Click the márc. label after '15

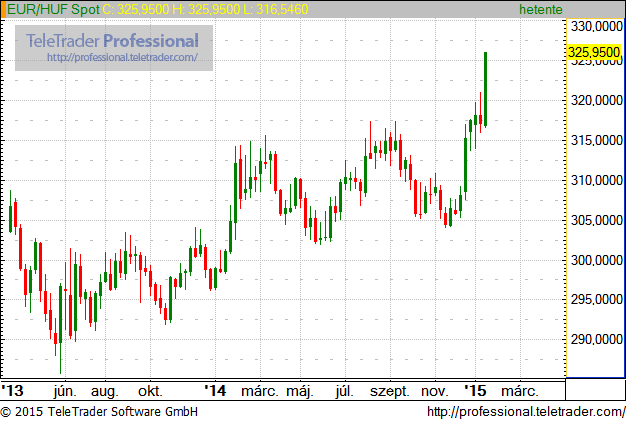click(x=520, y=391)
